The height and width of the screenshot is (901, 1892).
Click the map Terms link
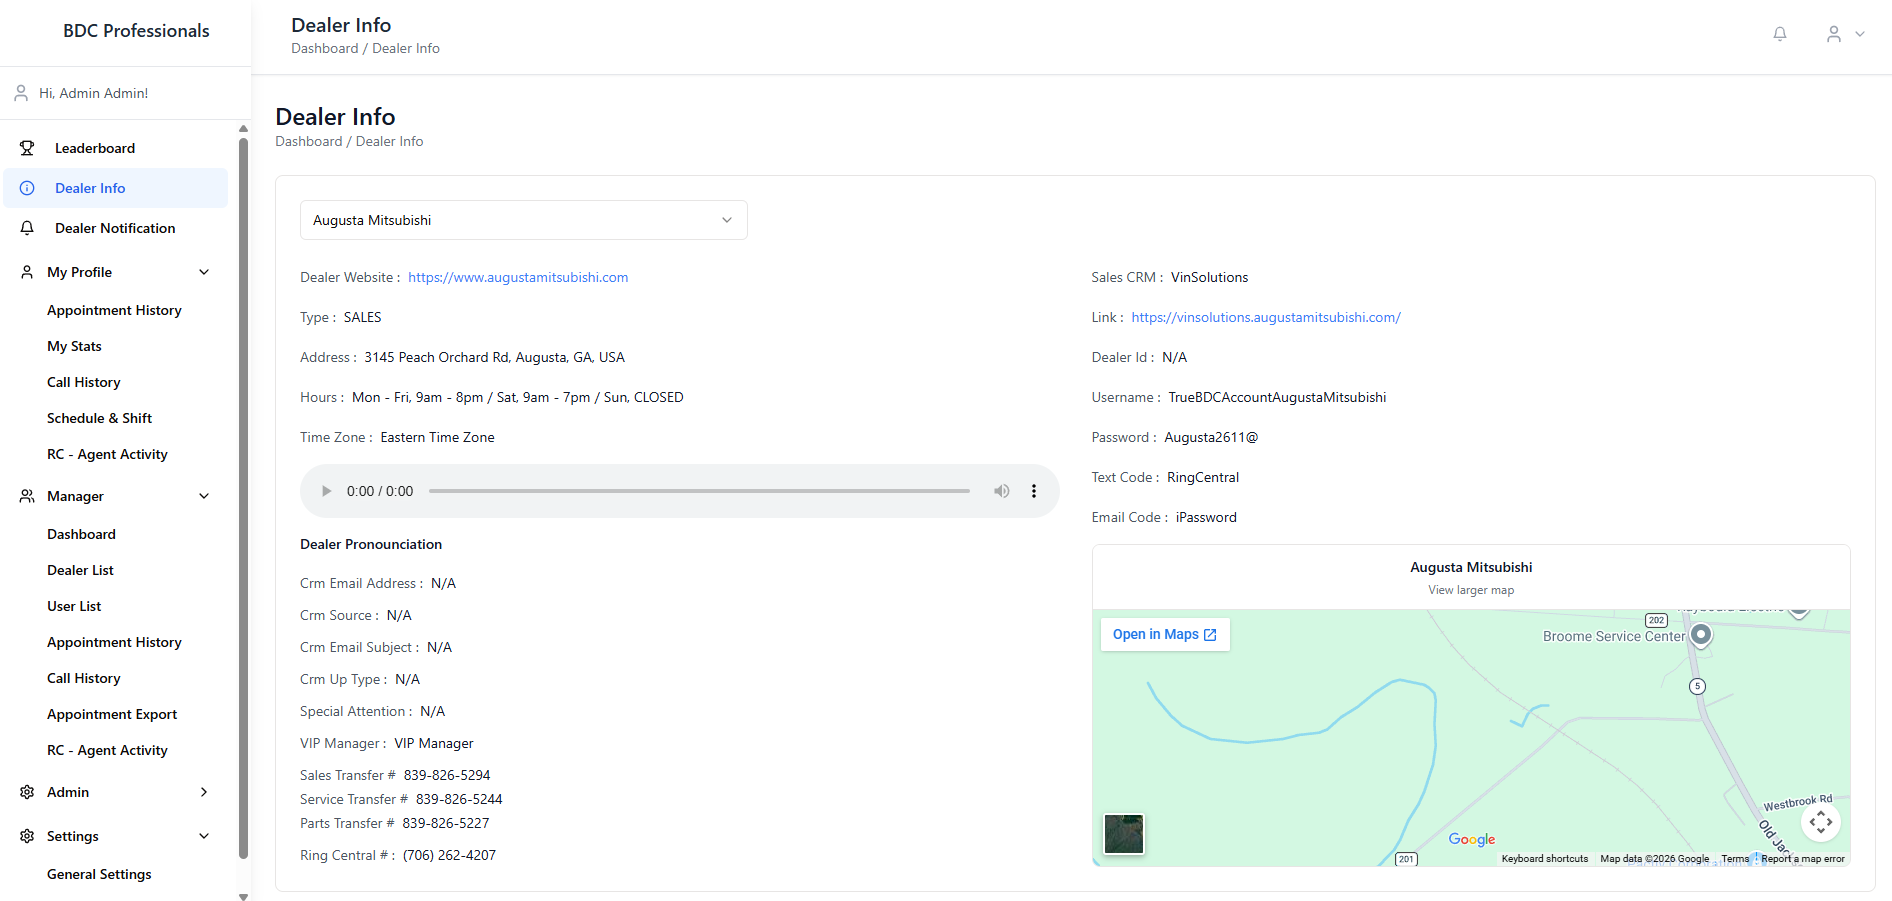pos(1735,859)
